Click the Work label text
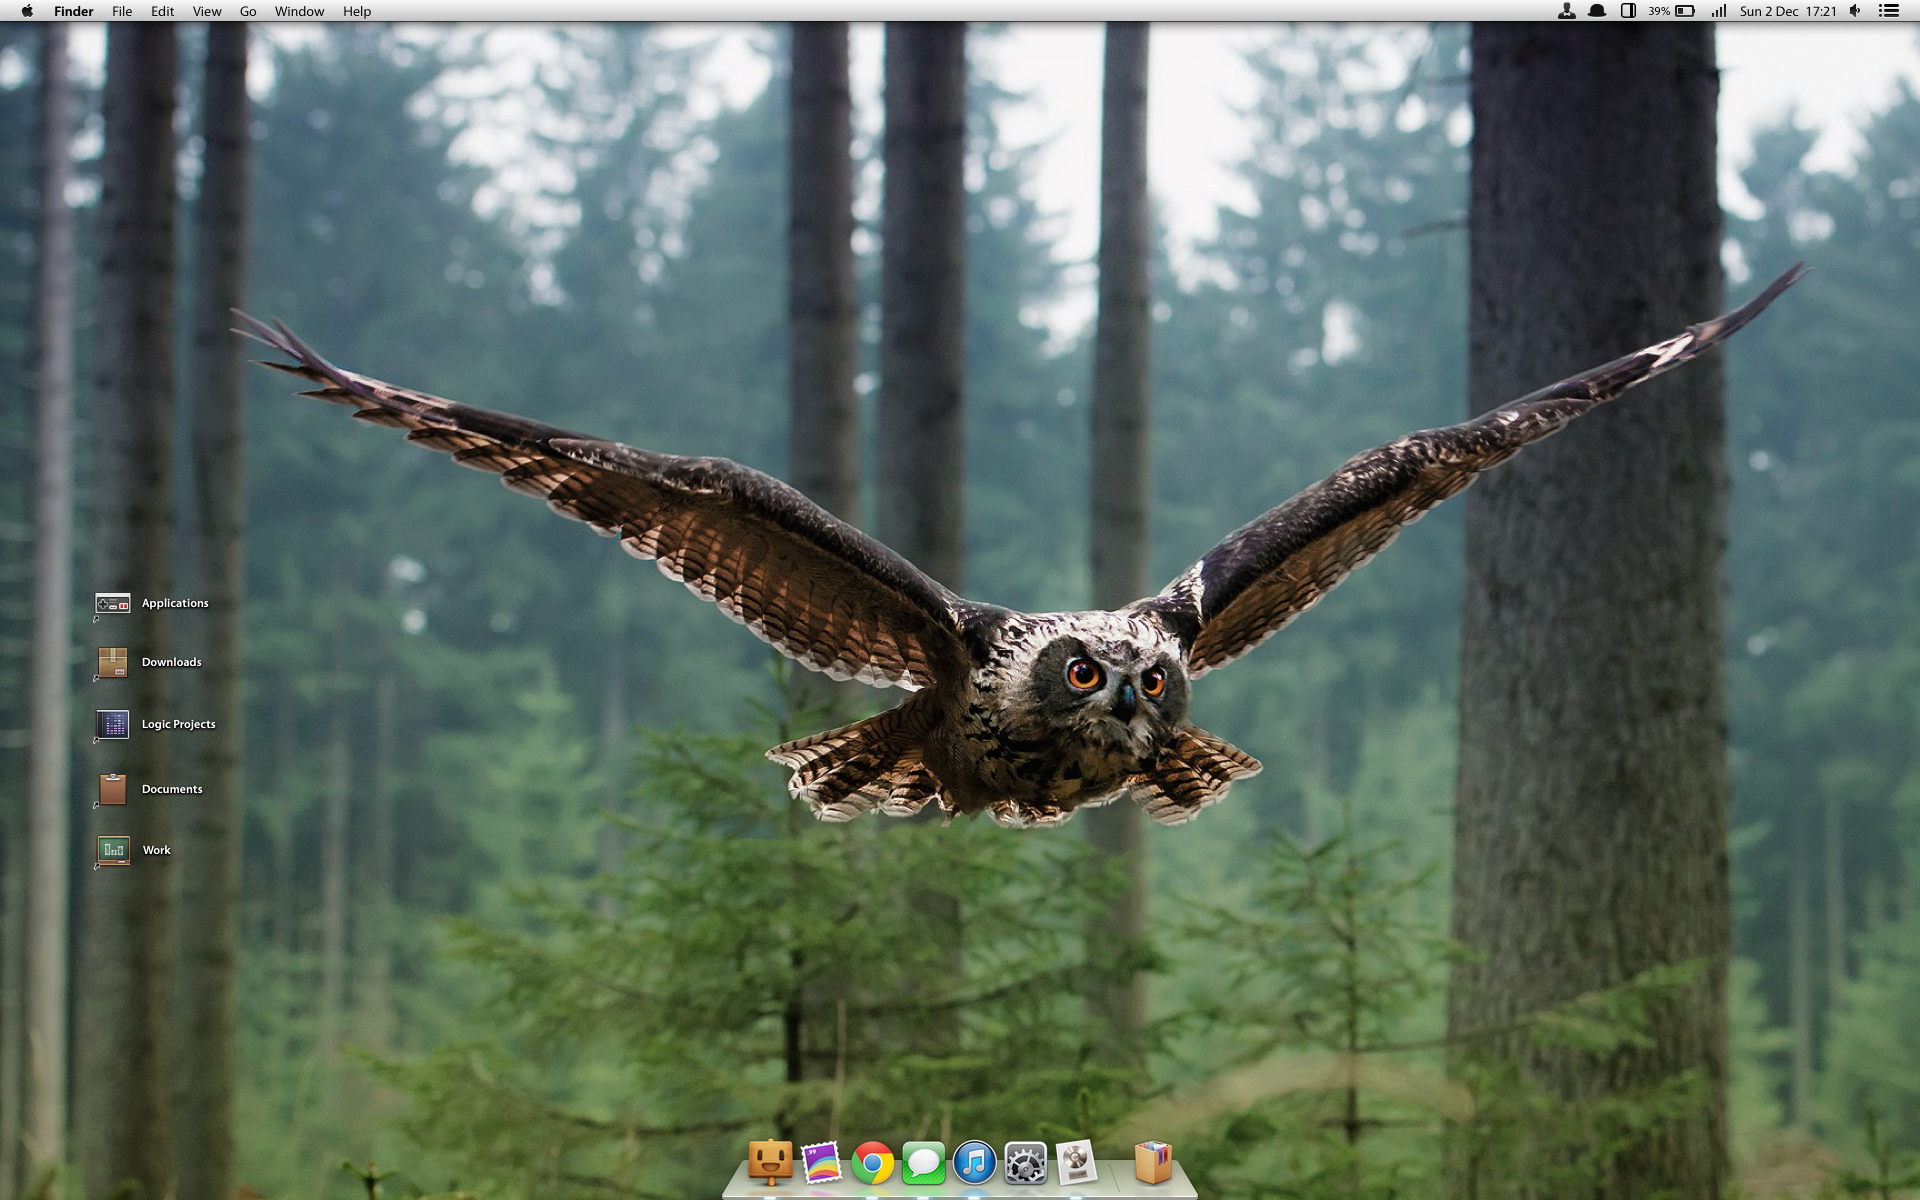The height and width of the screenshot is (1200, 1920). pyautogui.click(x=156, y=850)
